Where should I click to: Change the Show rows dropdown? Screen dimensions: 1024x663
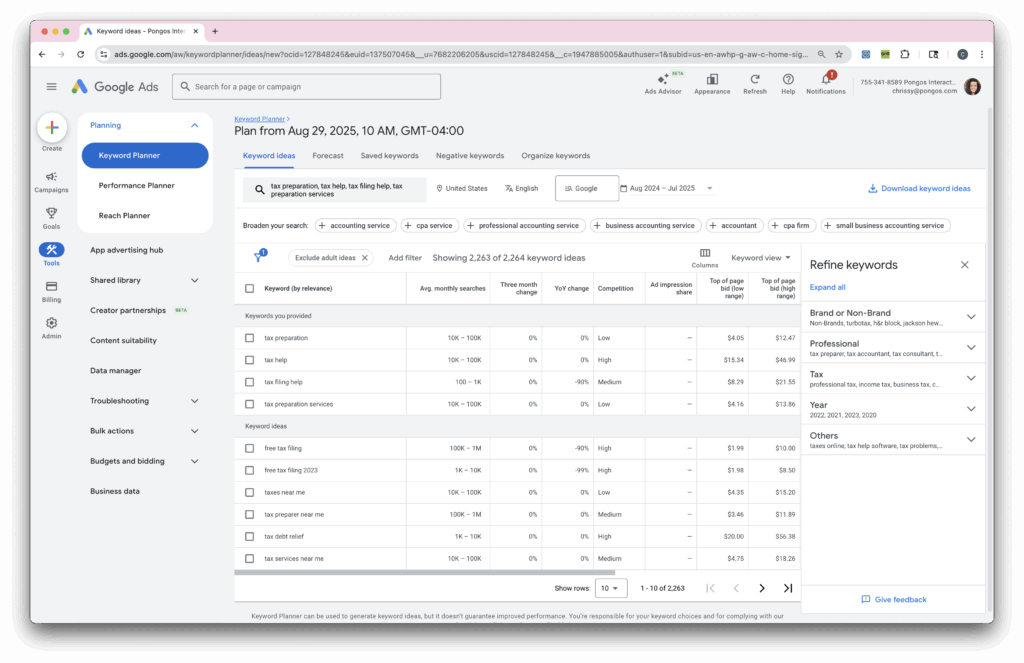tap(611, 588)
